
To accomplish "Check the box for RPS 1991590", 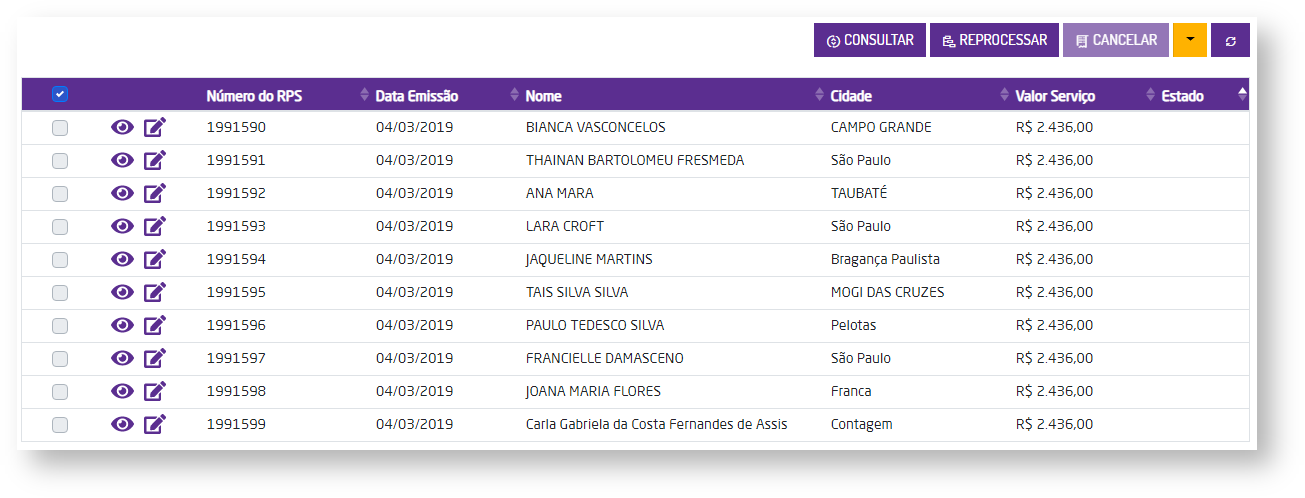I will 60,128.
